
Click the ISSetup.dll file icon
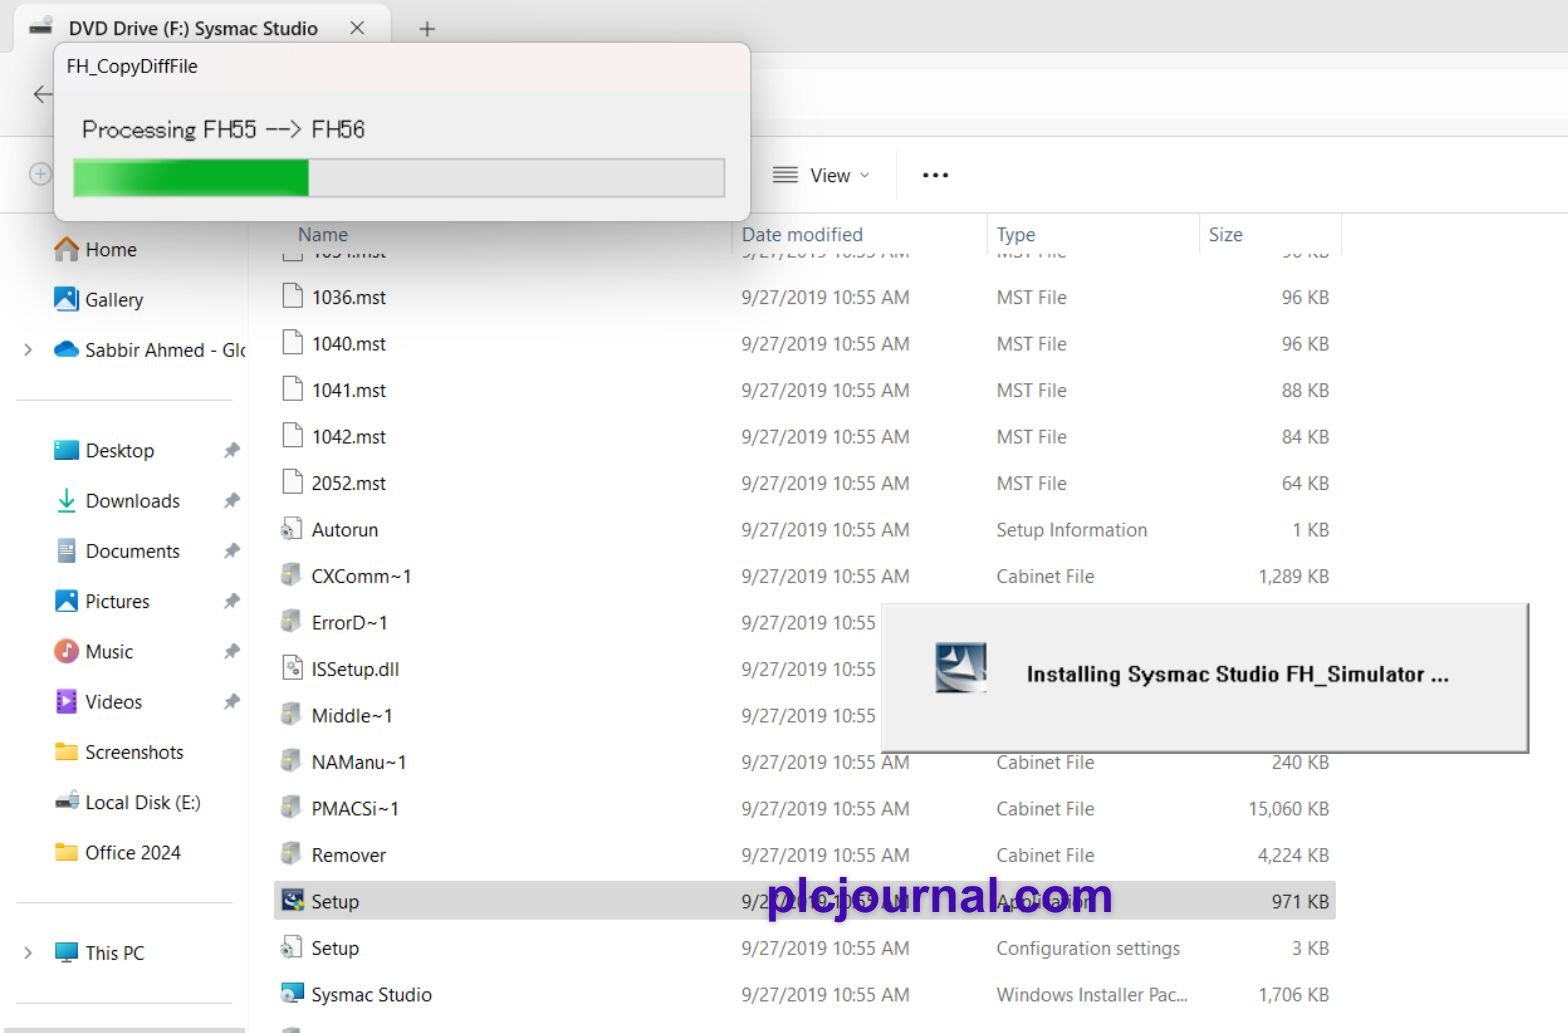292,669
